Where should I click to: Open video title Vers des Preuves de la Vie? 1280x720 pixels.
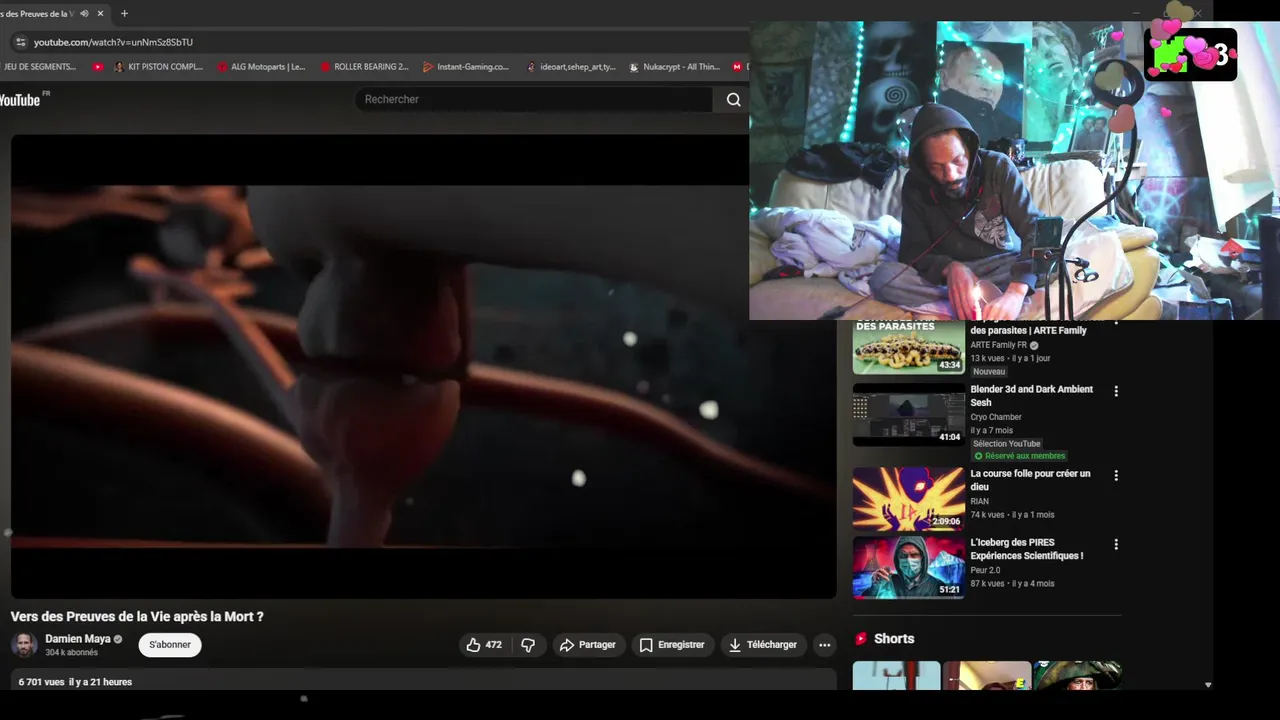pos(137,617)
